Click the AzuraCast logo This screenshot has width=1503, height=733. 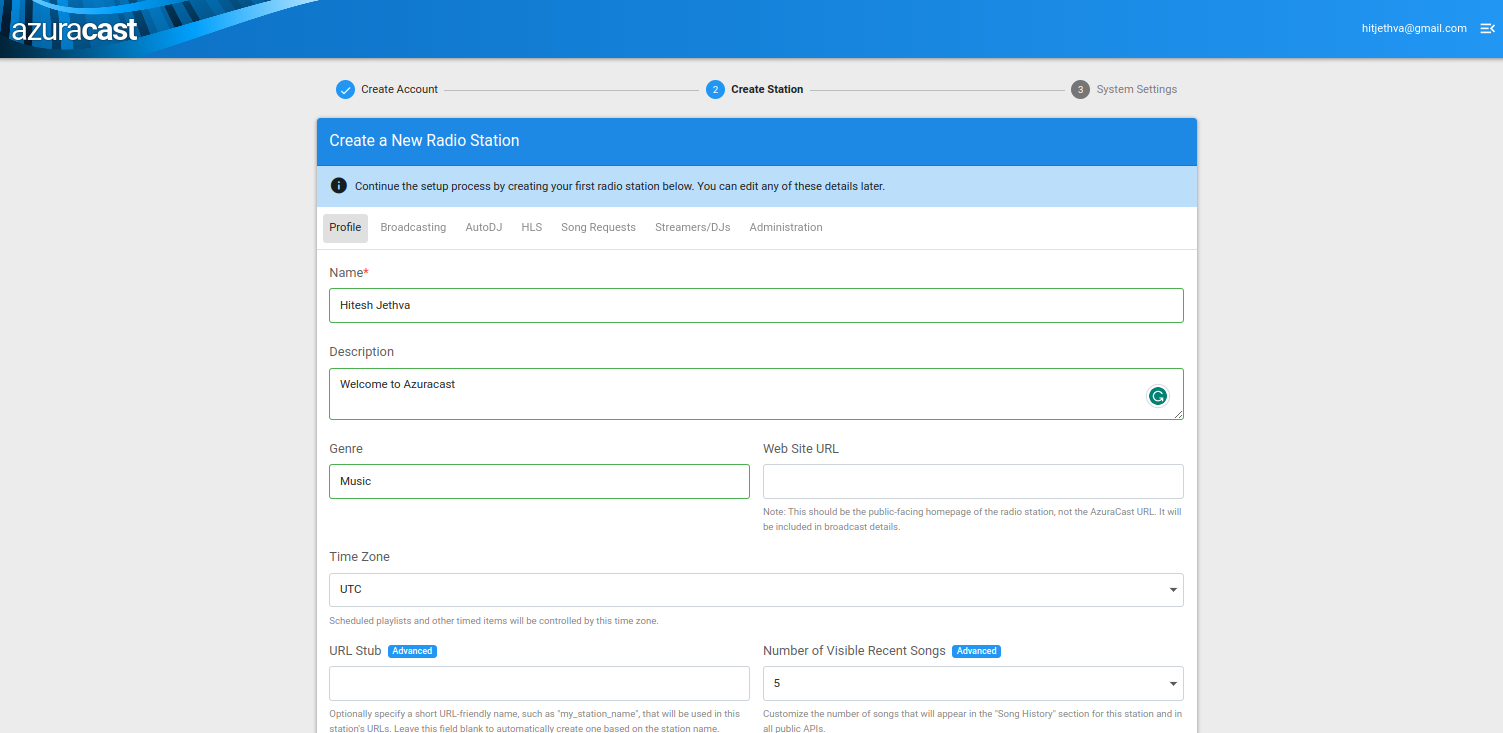(75, 30)
